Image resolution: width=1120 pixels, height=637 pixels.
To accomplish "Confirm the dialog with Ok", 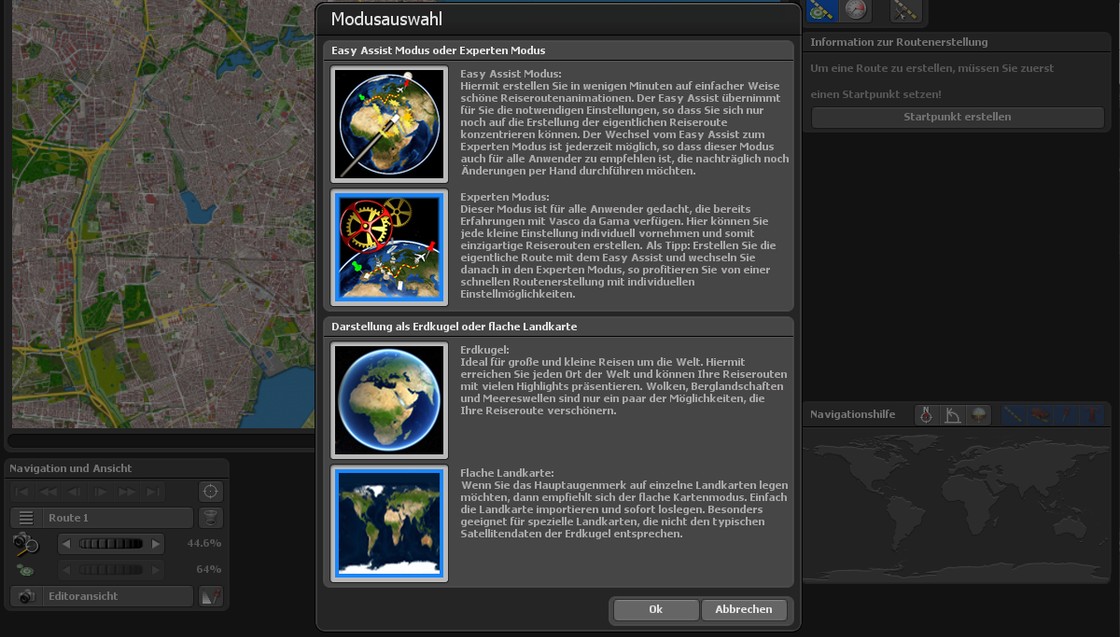I will coord(655,609).
